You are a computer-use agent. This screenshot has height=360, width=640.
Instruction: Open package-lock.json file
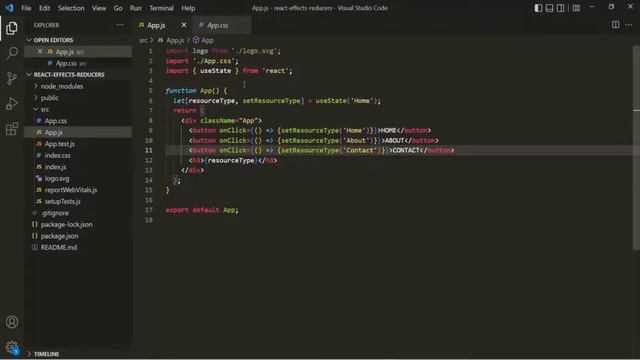pyautogui.click(x=66, y=224)
